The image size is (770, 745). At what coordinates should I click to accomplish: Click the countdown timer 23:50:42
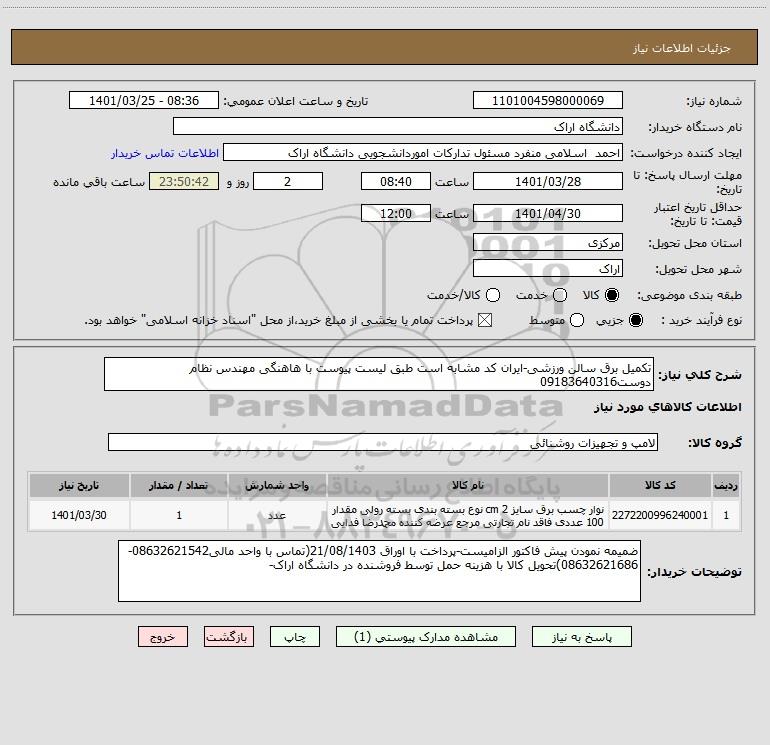(184, 181)
